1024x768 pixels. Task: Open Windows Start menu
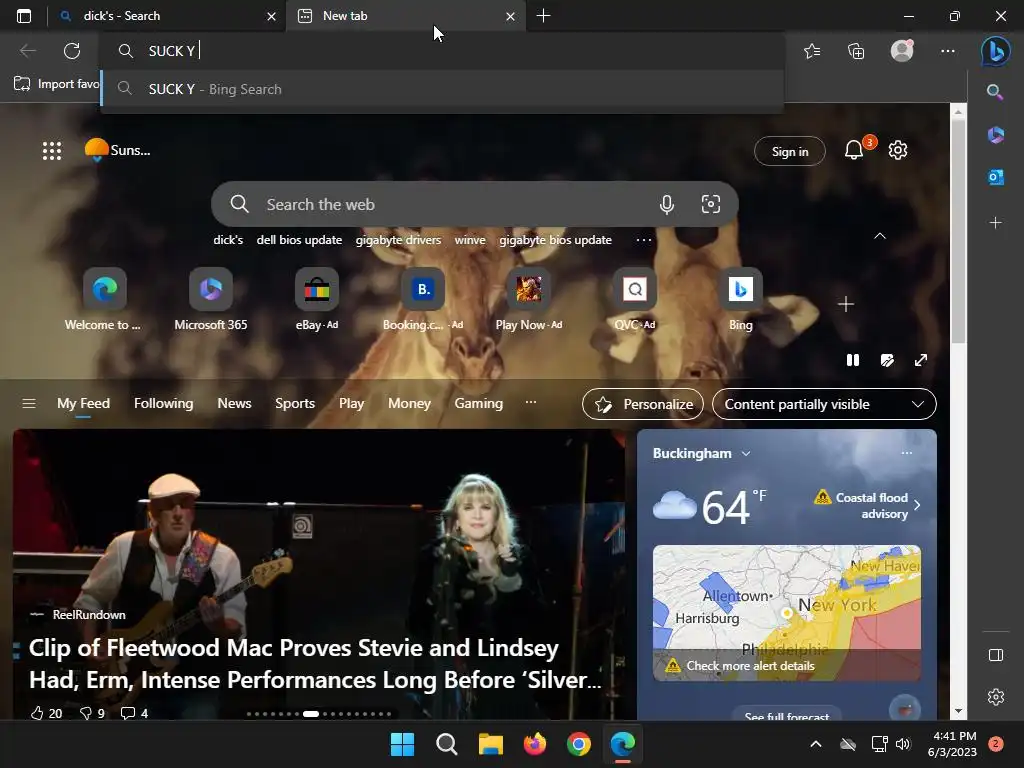coord(402,744)
